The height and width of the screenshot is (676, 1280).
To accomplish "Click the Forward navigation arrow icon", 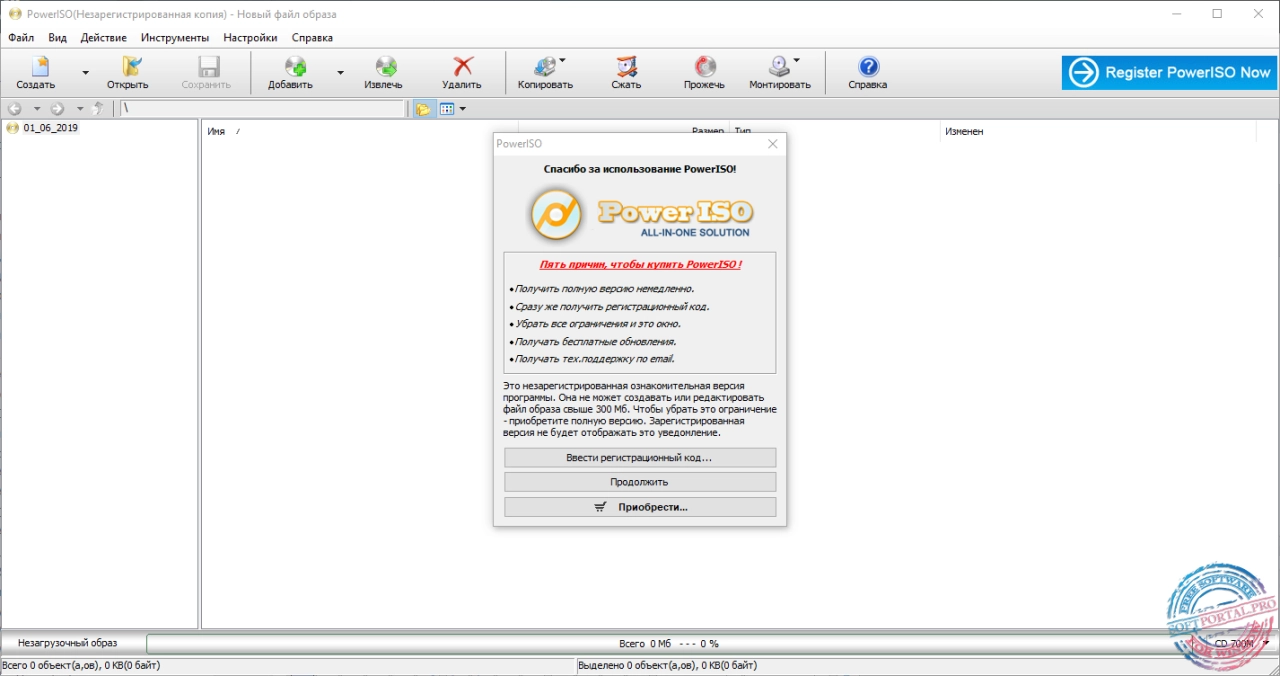I will pos(58,109).
